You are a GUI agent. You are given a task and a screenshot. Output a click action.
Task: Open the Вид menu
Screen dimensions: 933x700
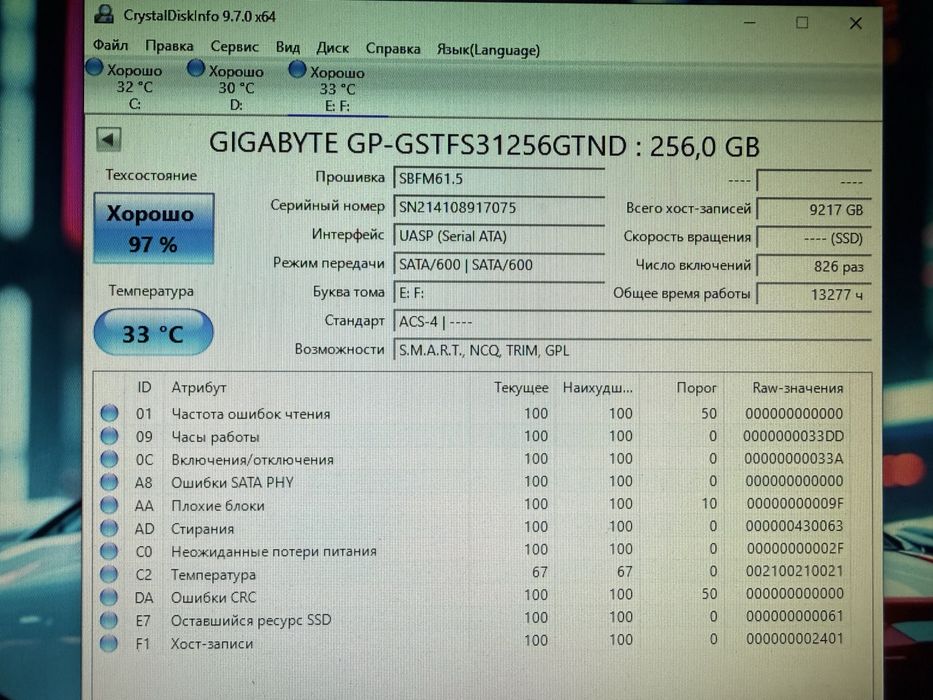(x=287, y=47)
